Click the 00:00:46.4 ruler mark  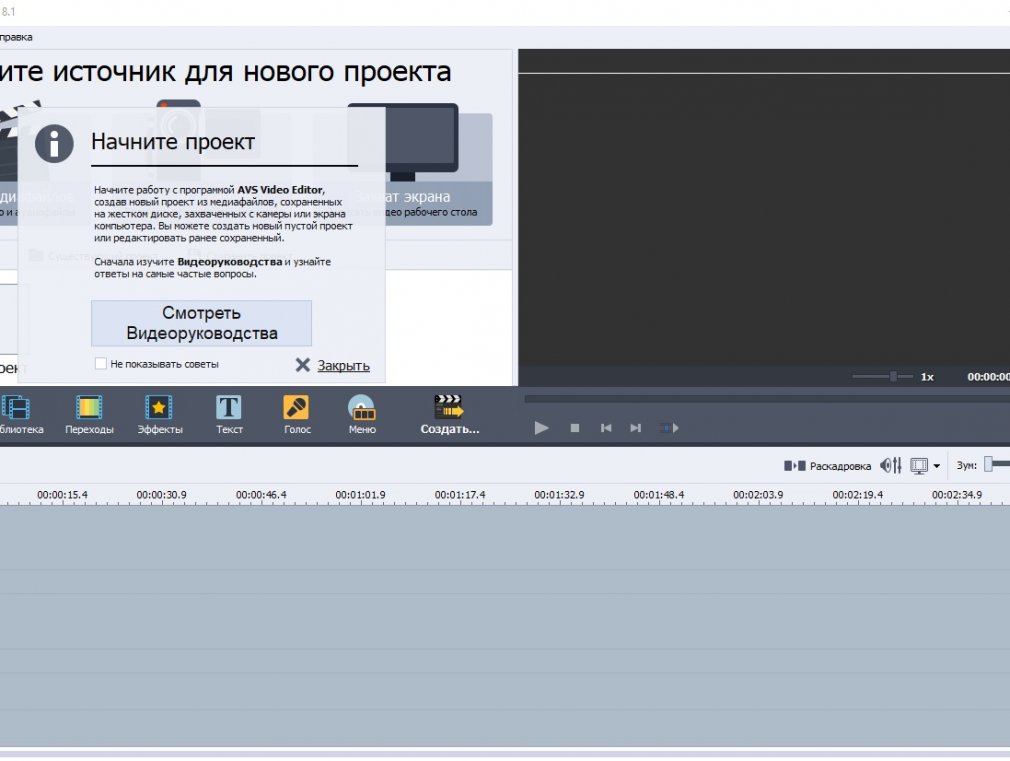click(261, 495)
